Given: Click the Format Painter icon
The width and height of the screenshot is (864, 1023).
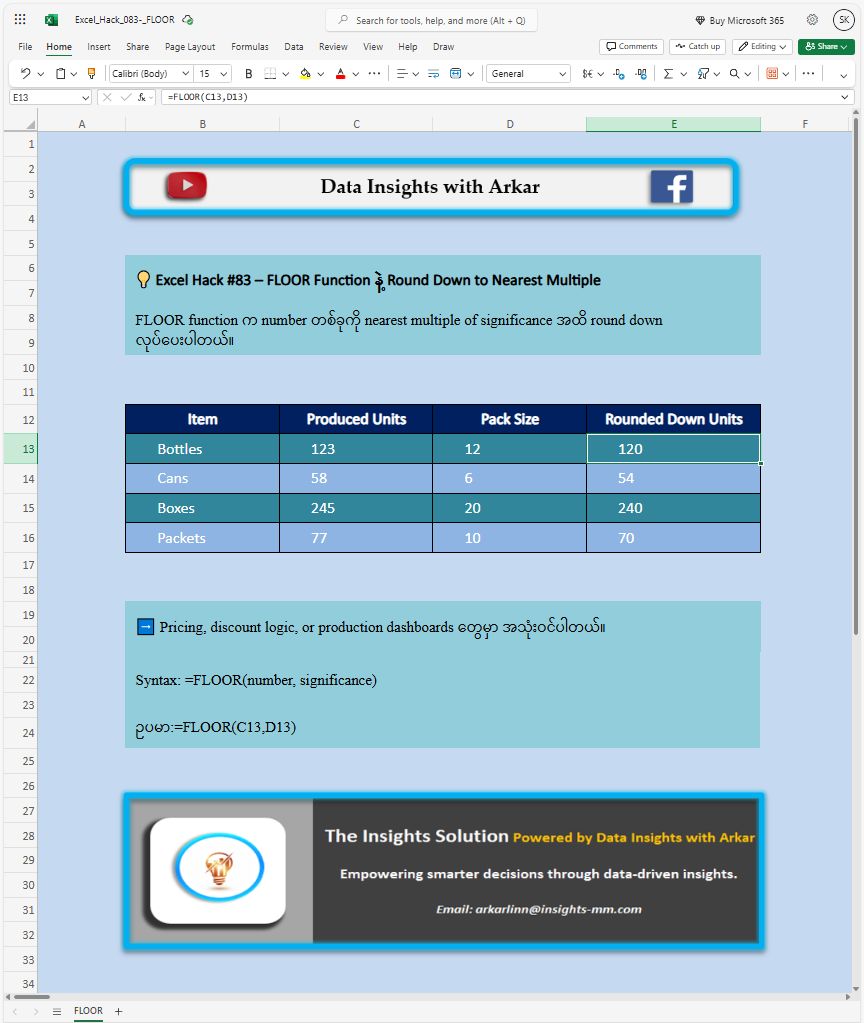Looking at the screenshot, I should point(92,74).
